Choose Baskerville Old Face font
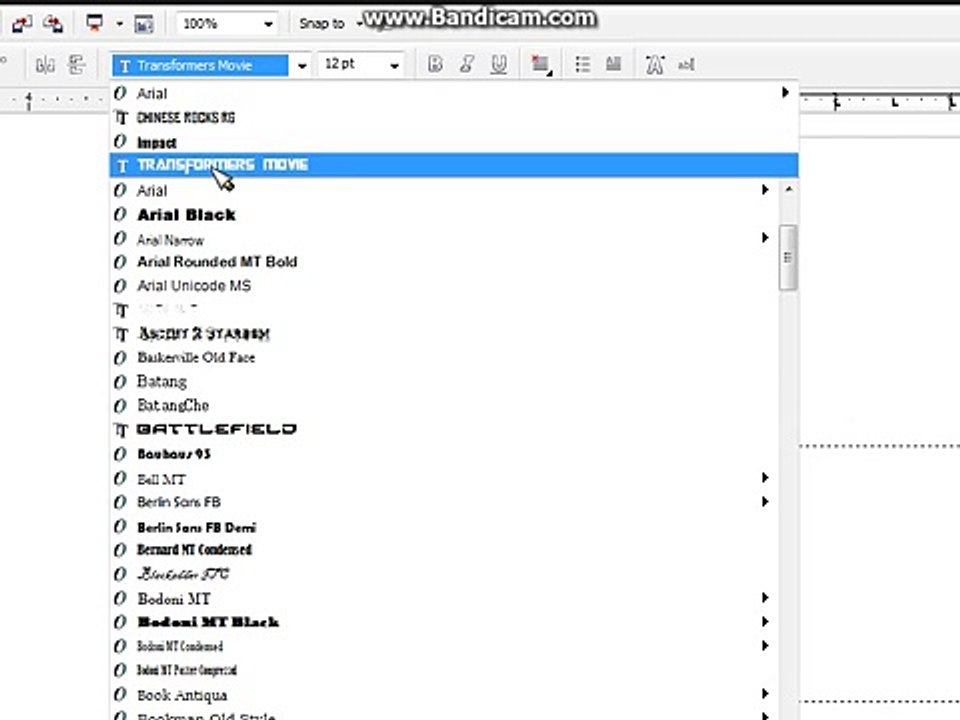Image resolution: width=960 pixels, height=720 pixels. [x=444, y=358]
